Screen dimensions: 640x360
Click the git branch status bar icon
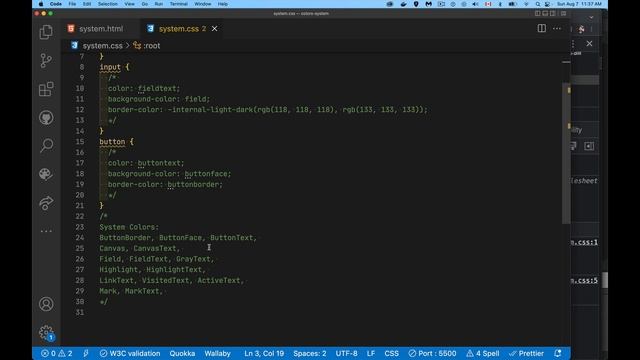click(x=86, y=353)
